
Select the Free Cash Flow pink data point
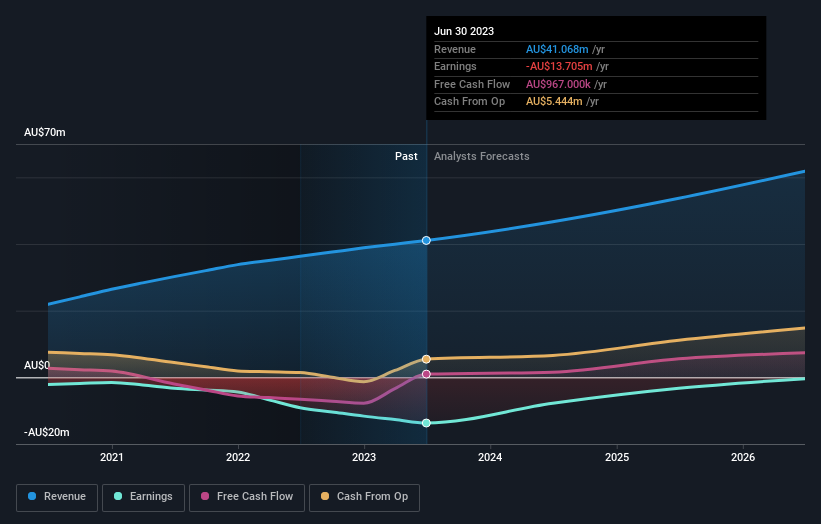click(426, 374)
